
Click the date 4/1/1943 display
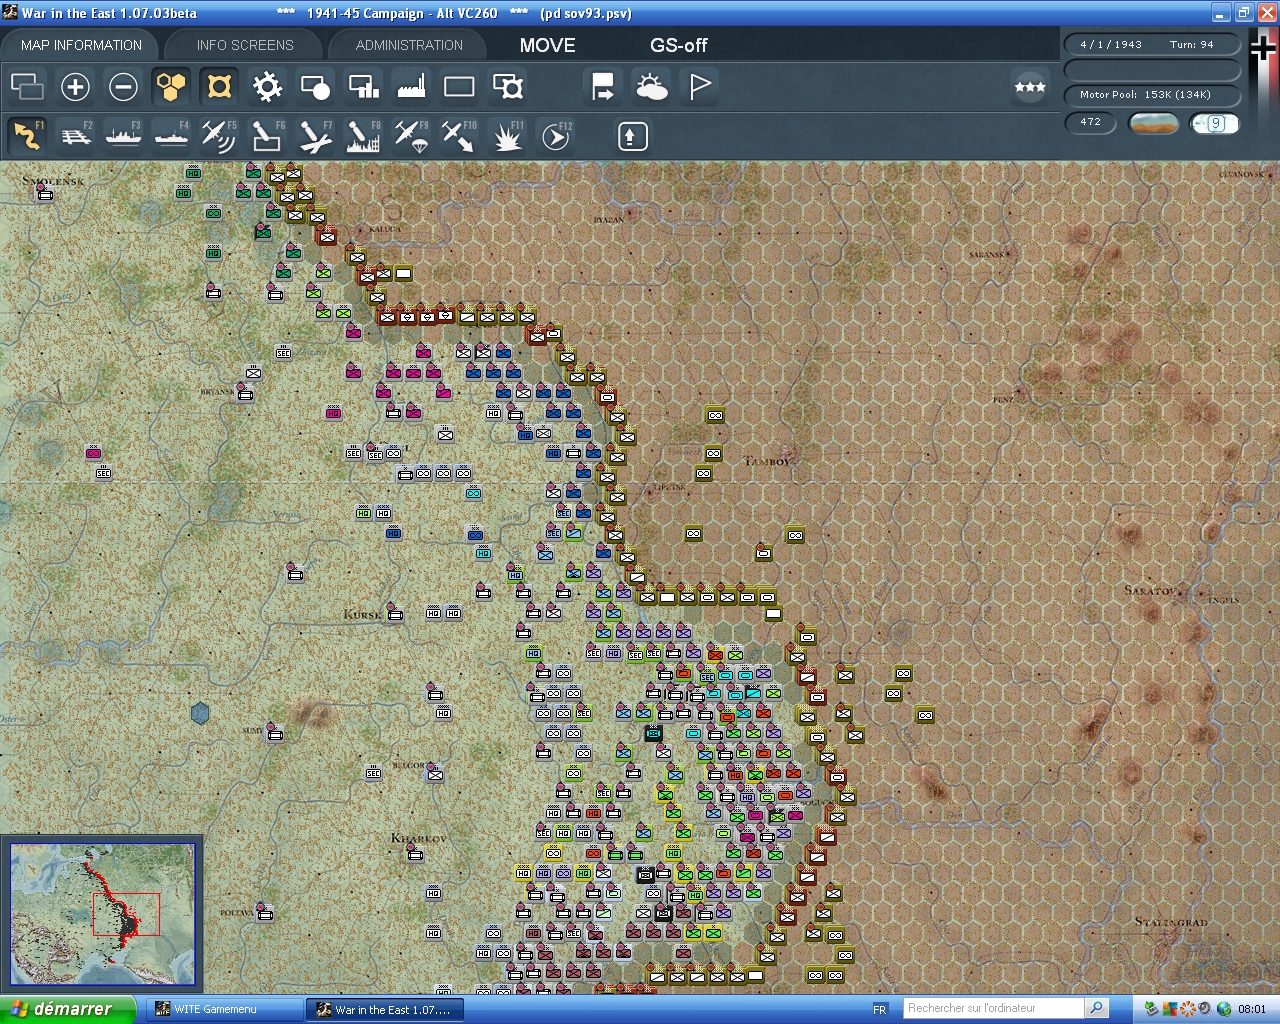pyautogui.click(x=1111, y=44)
